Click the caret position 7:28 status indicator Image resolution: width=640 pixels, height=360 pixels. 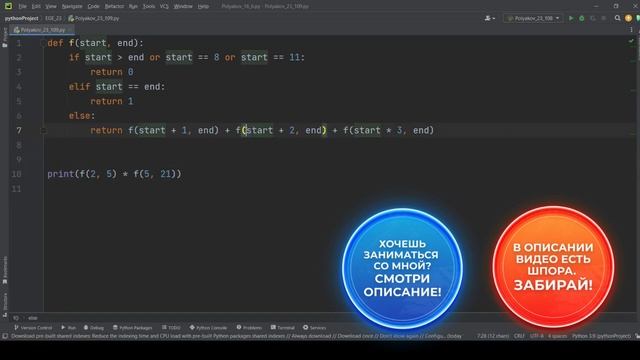(493, 336)
